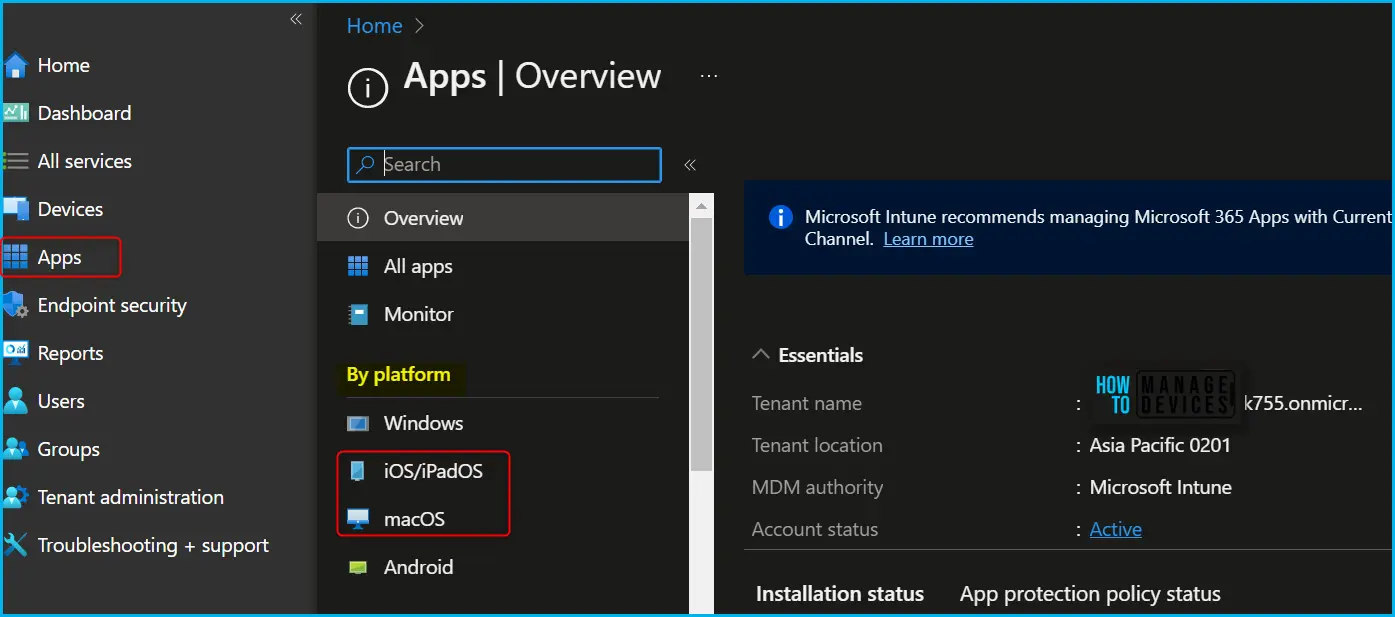Open Troubleshooting + support
The height and width of the screenshot is (617, 1395).
(x=153, y=545)
